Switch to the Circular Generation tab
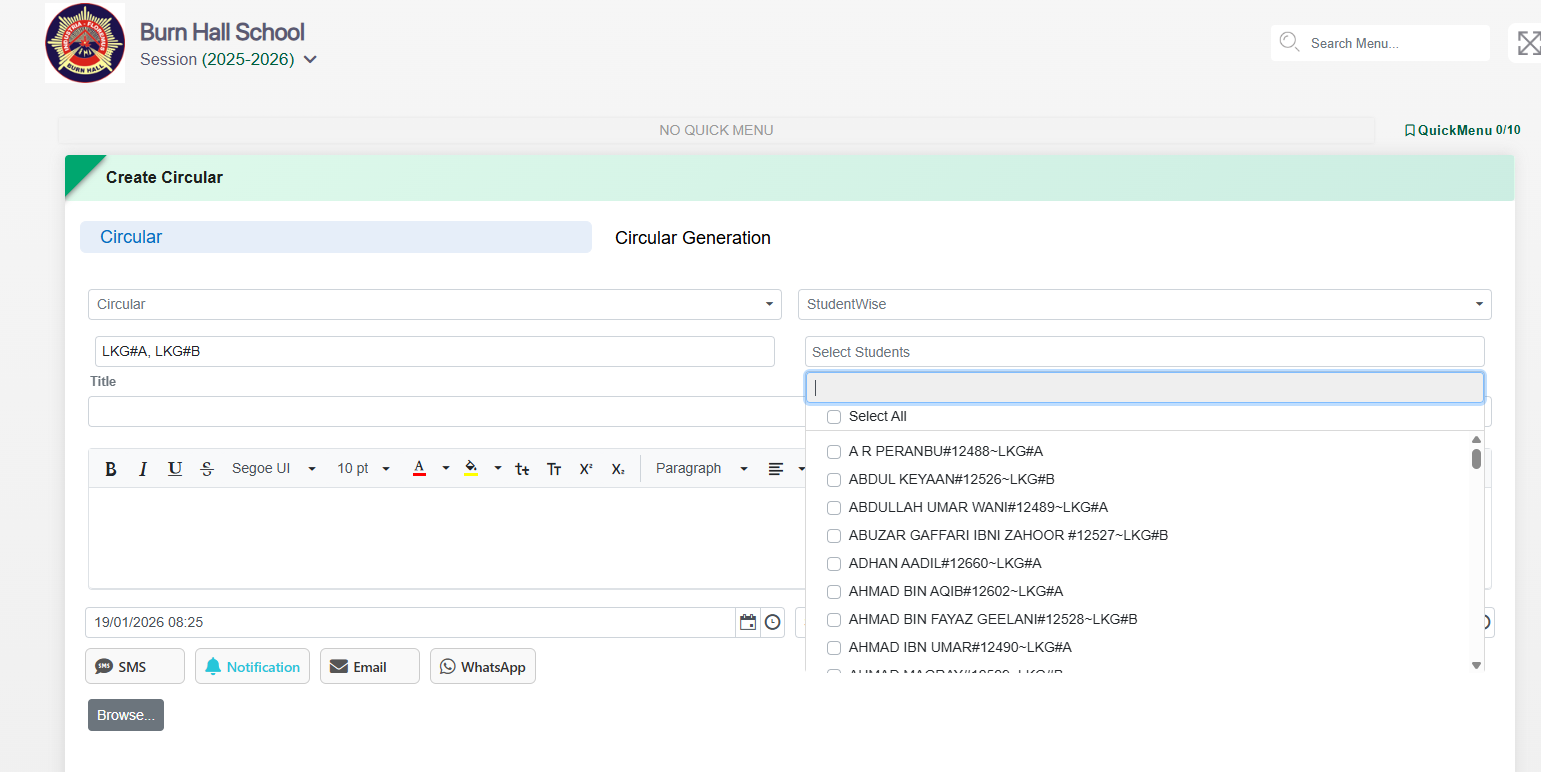This screenshot has height=772, width=1541. click(x=692, y=238)
